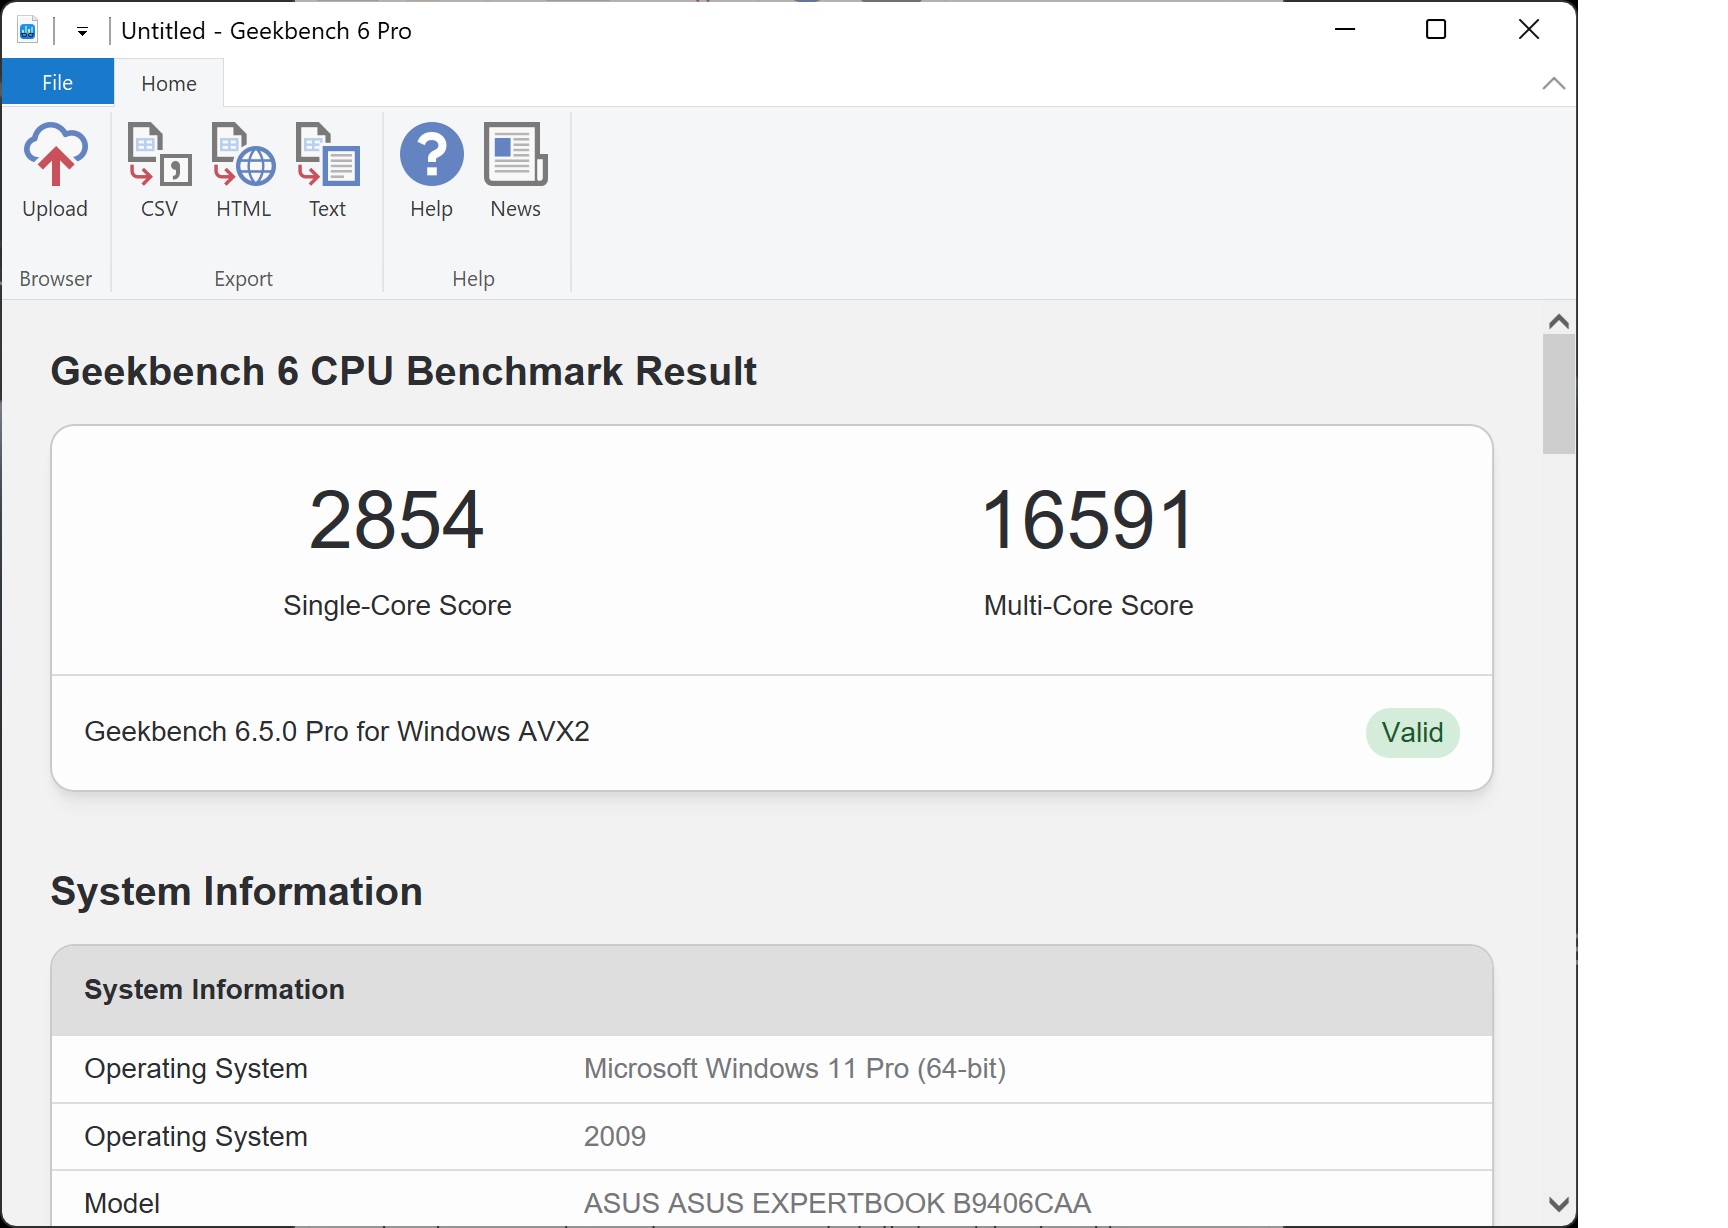Click the green Valid badge
Screen dimensions: 1728x1228
tap(1412, 733)
